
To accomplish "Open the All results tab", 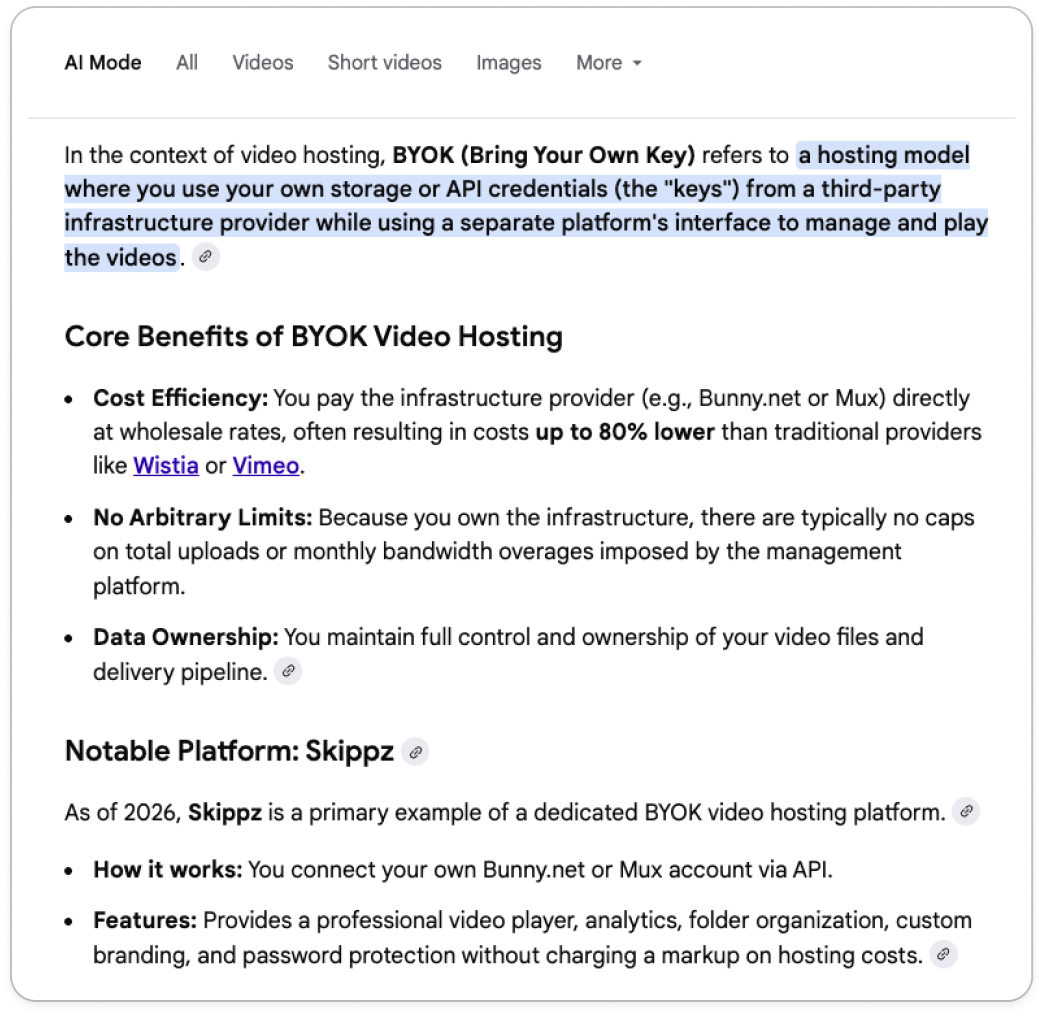I will click(186, 62).
